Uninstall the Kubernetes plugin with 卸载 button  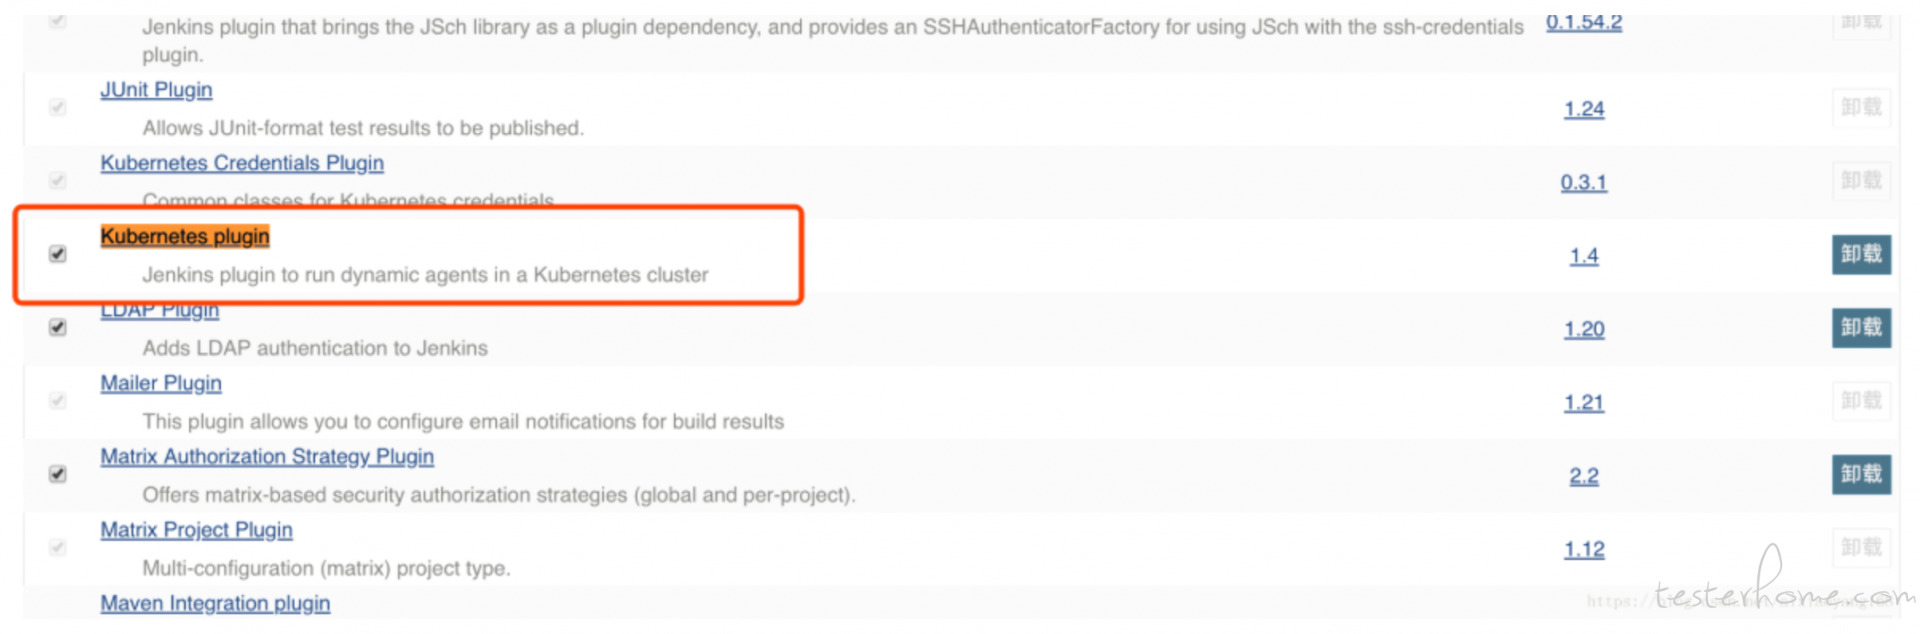pyautogui.click(x=1861, y=254)
